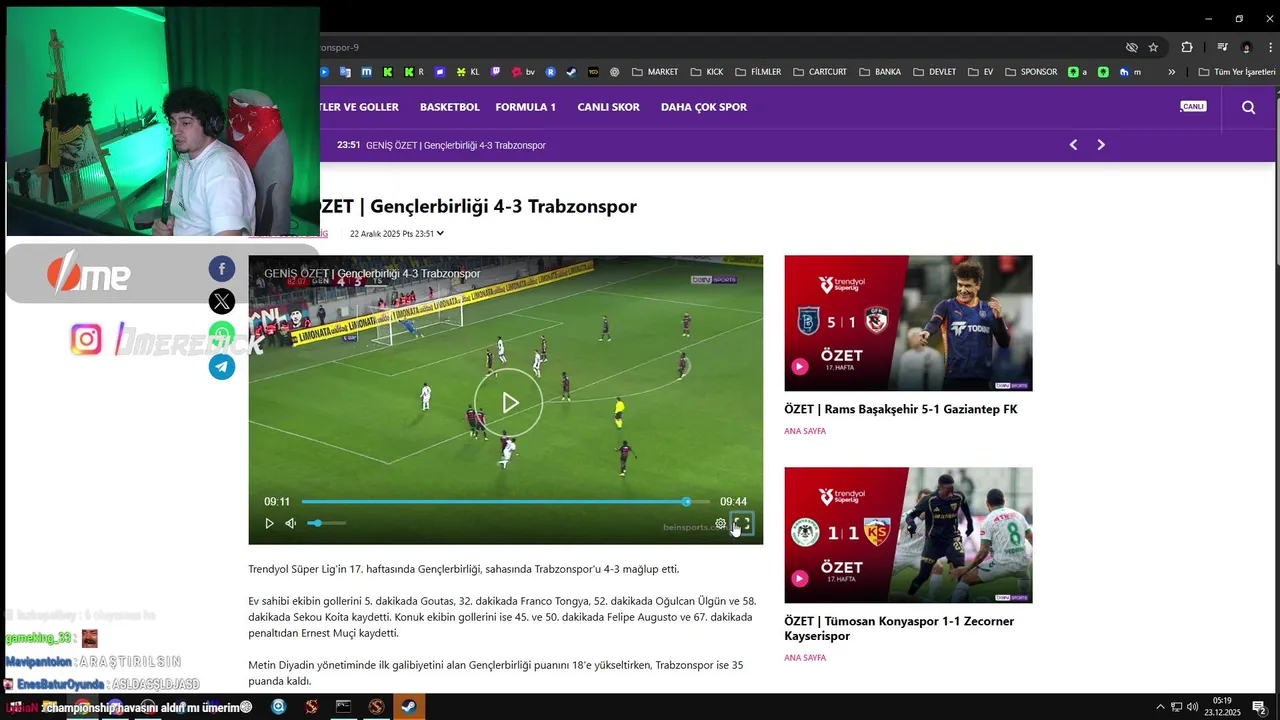1280x720 pixels.
Task: Open CANLI SKOR menu item
Action: point(608,107)
